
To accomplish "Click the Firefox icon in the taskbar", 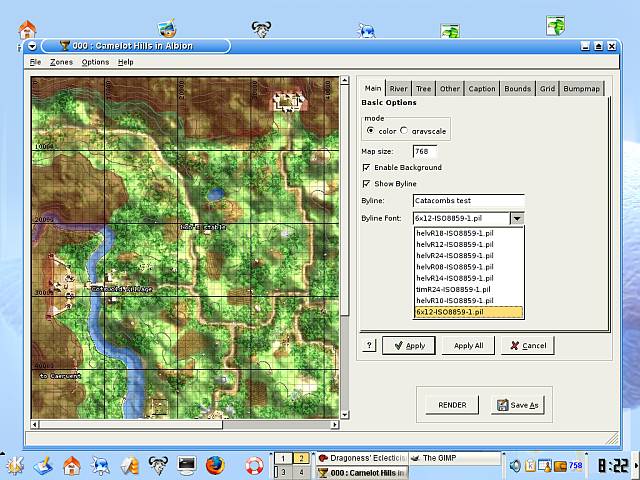I will coord(215,465).
